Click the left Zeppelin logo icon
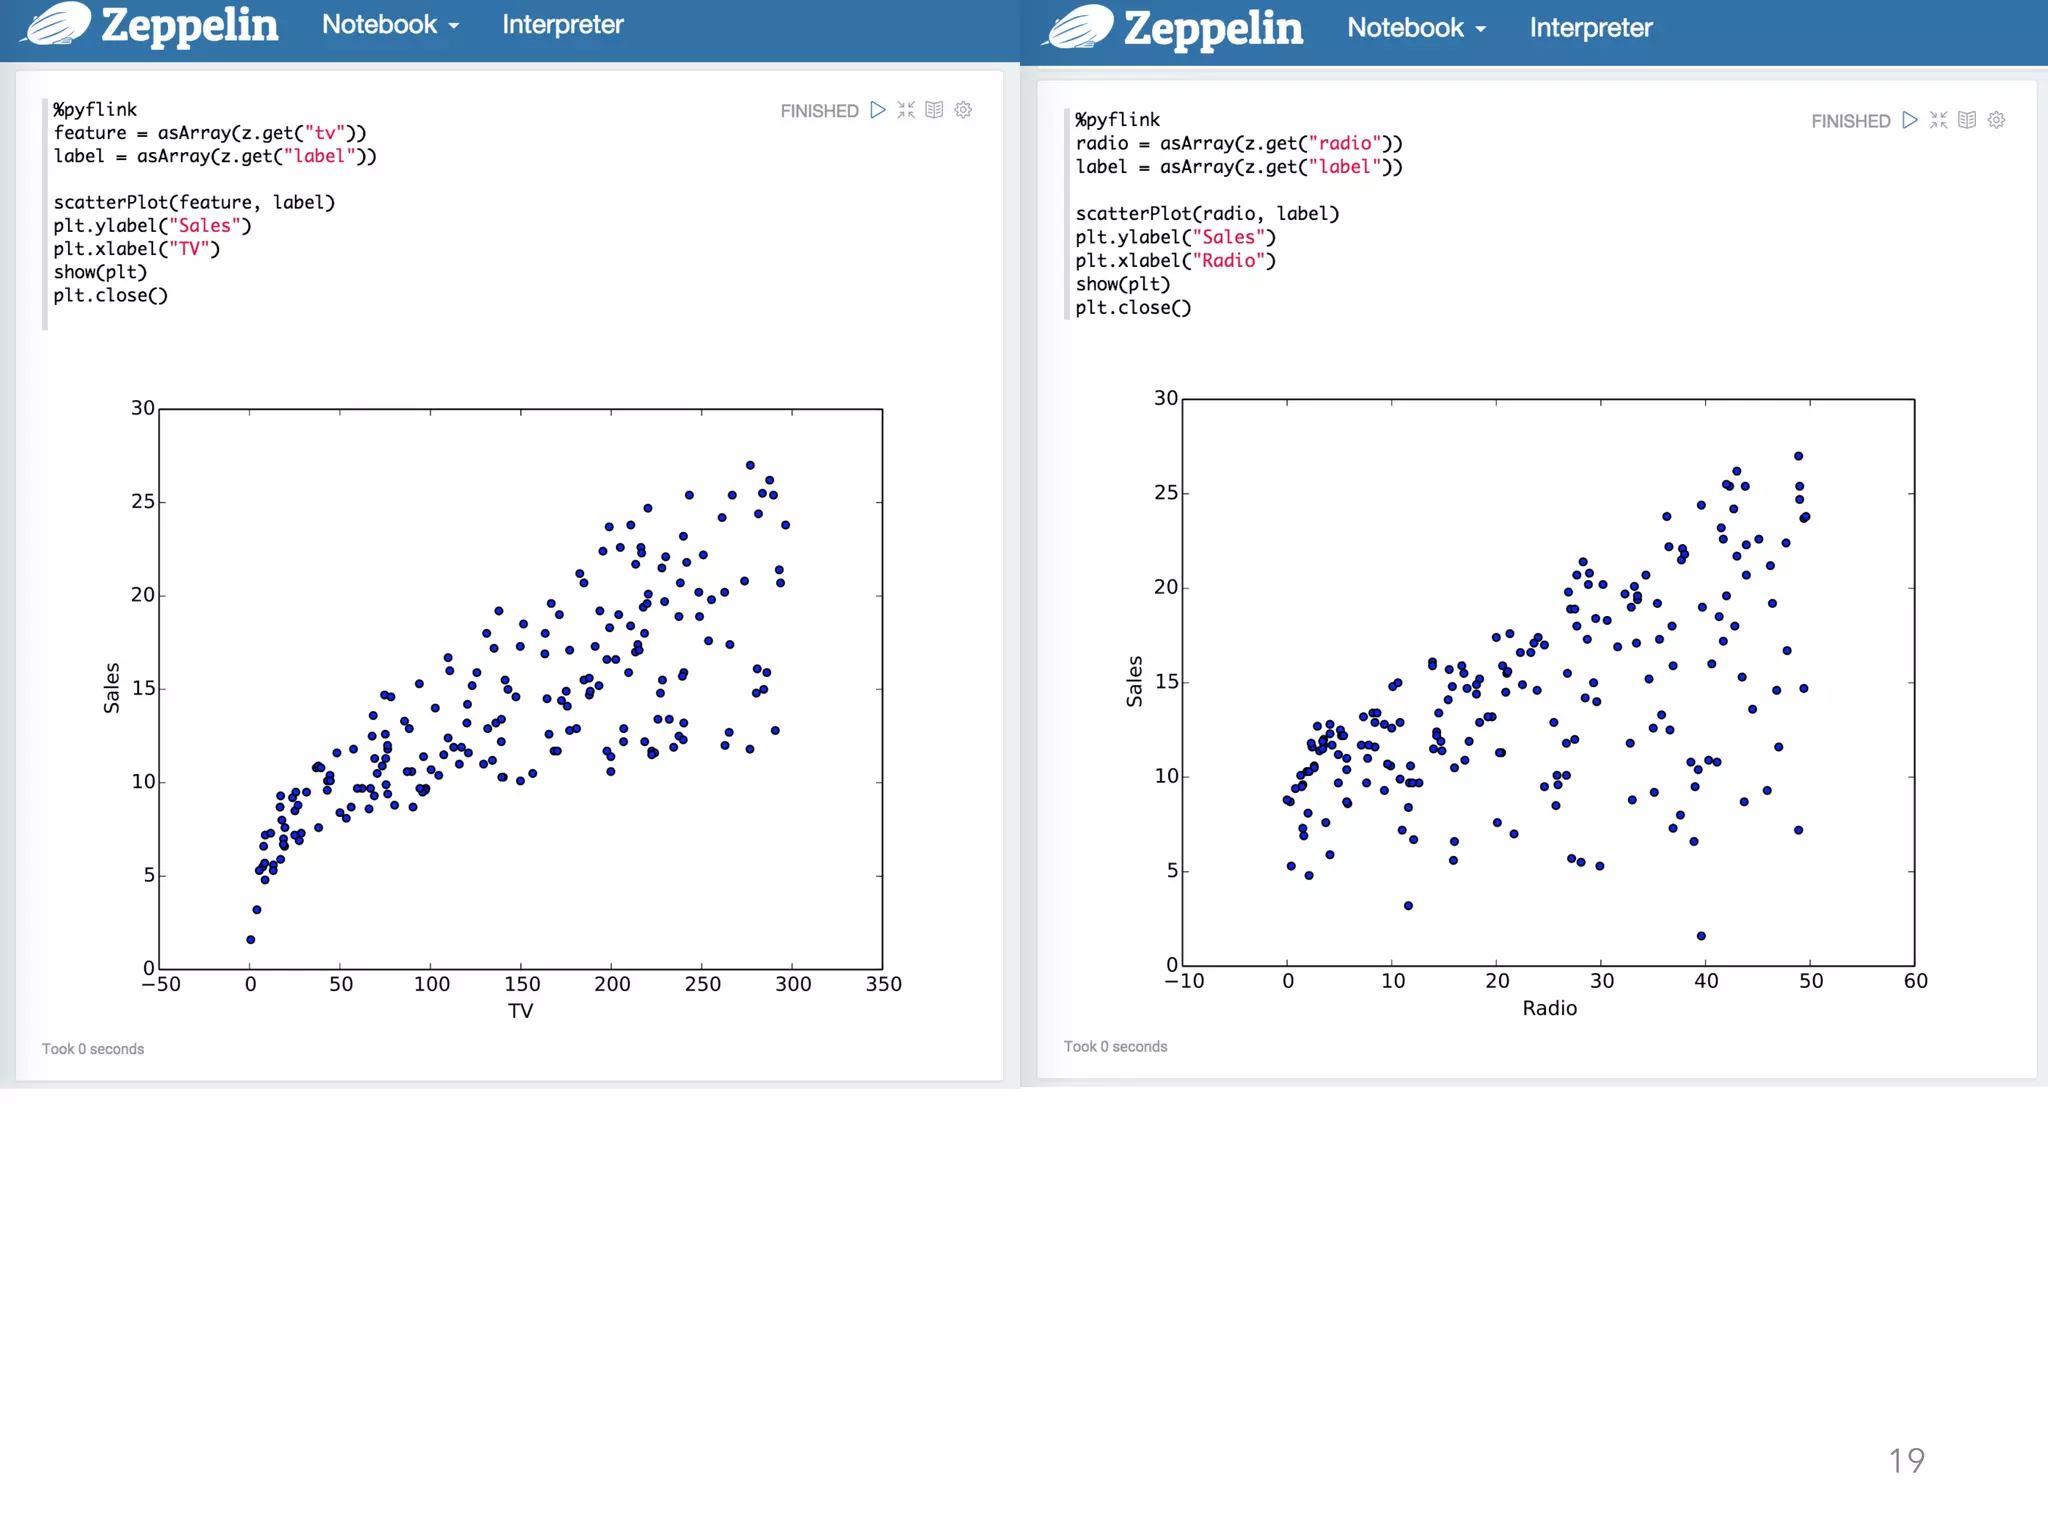Viewport: 2048px width, 1524px height. [57, 24]
